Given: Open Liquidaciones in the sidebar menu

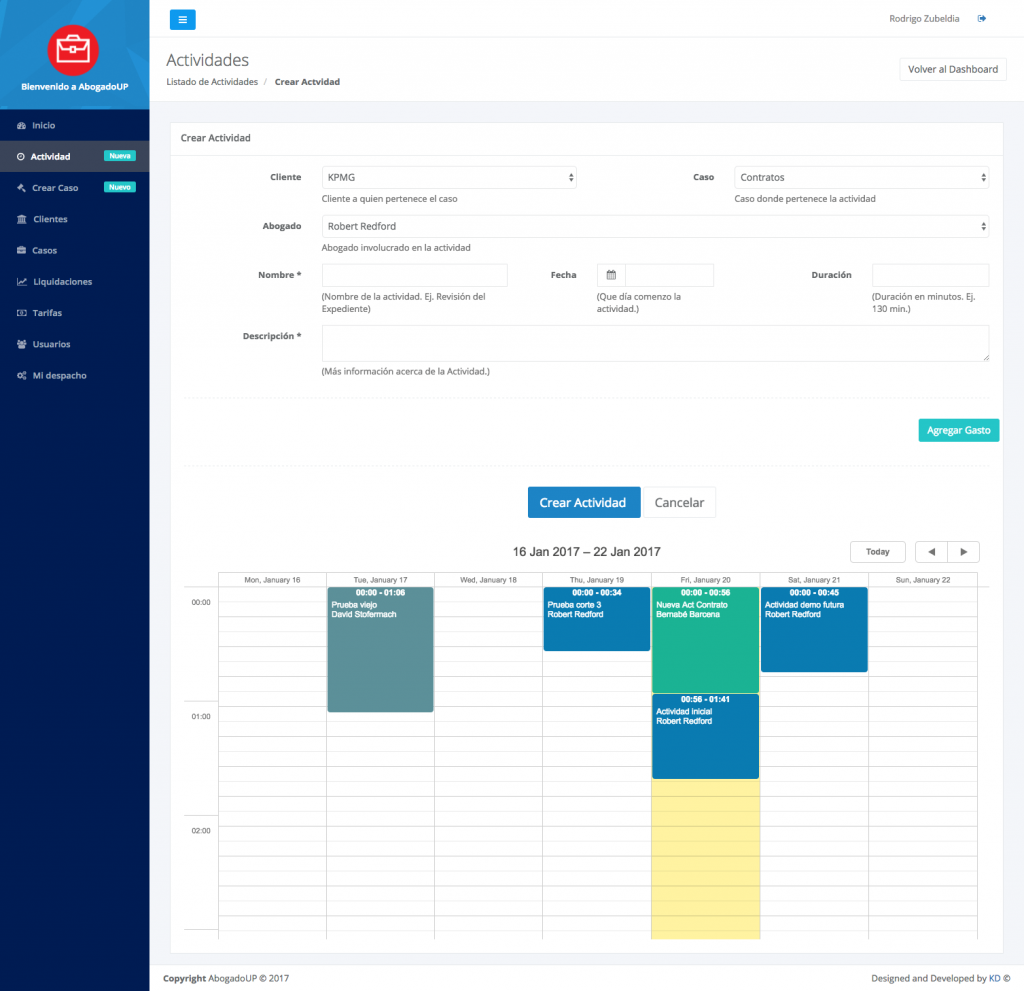Looking at the screenshot, I should pyautogui.click(x=74, y=282).
